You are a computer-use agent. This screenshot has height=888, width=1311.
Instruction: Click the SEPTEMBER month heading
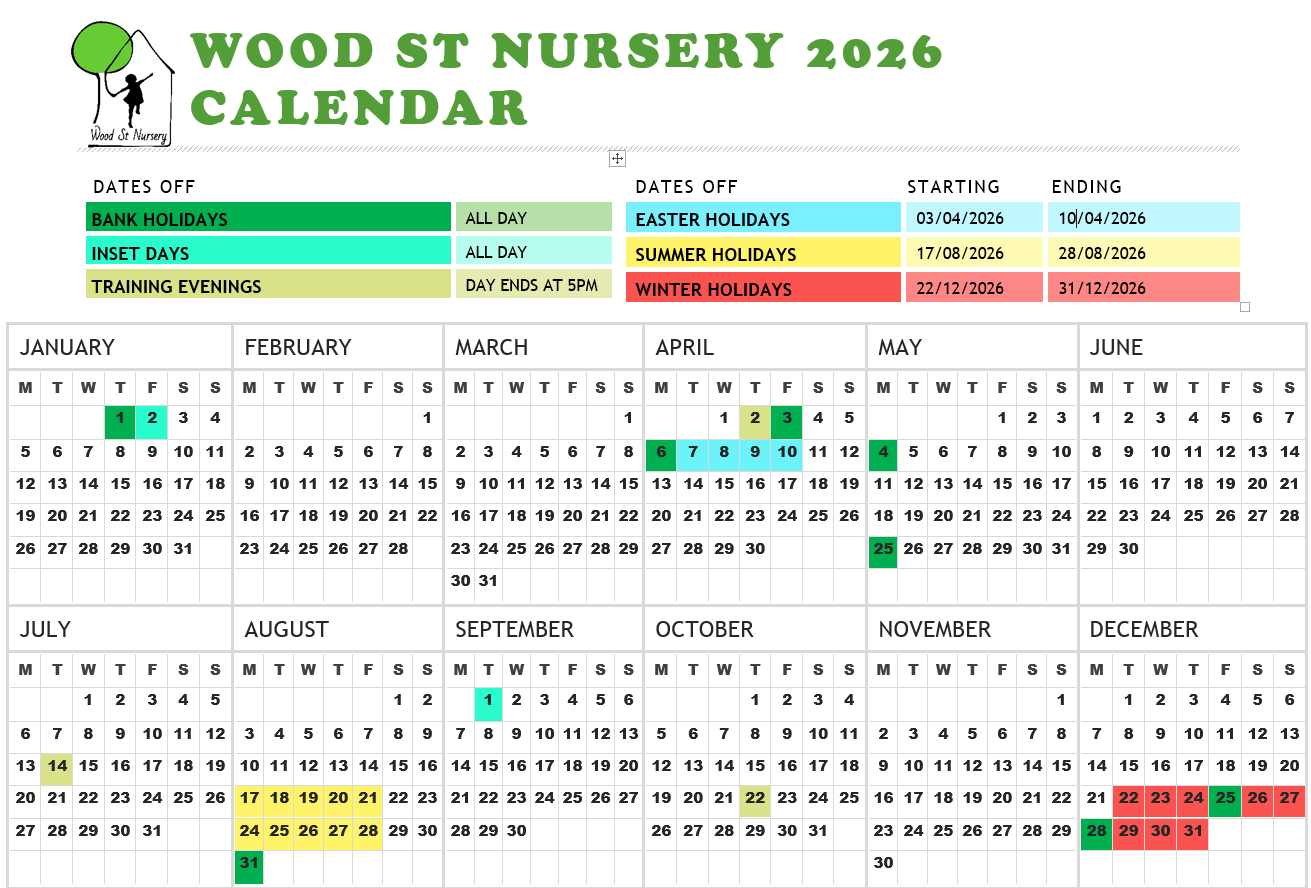click(x=514, y=629)
